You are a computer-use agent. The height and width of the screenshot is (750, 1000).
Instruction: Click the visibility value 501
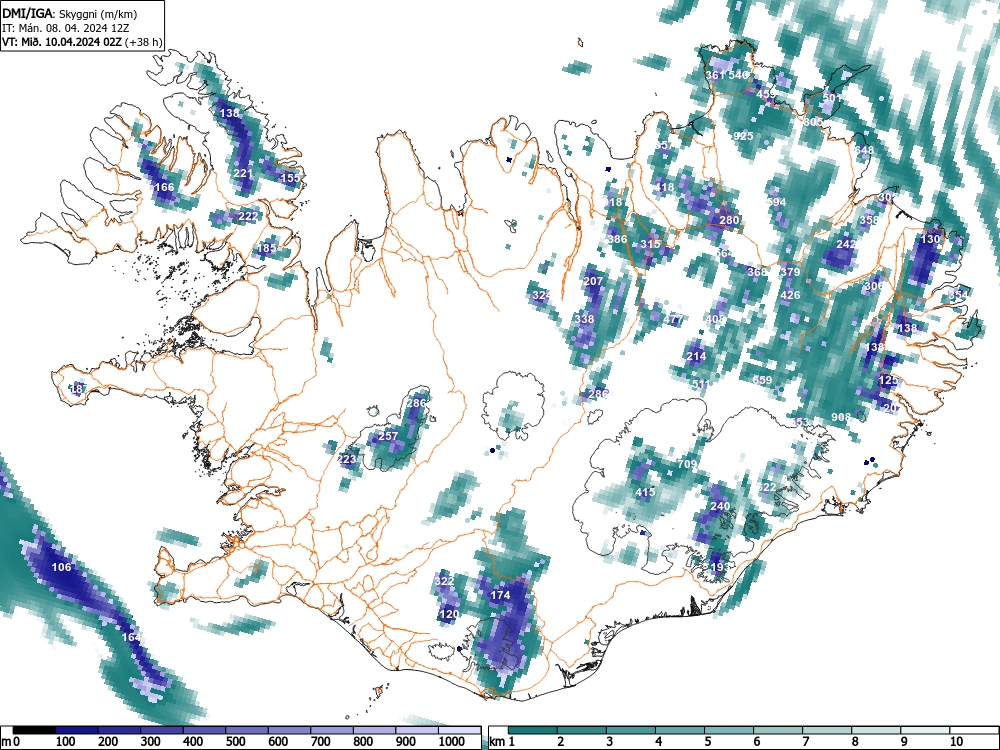832,98
